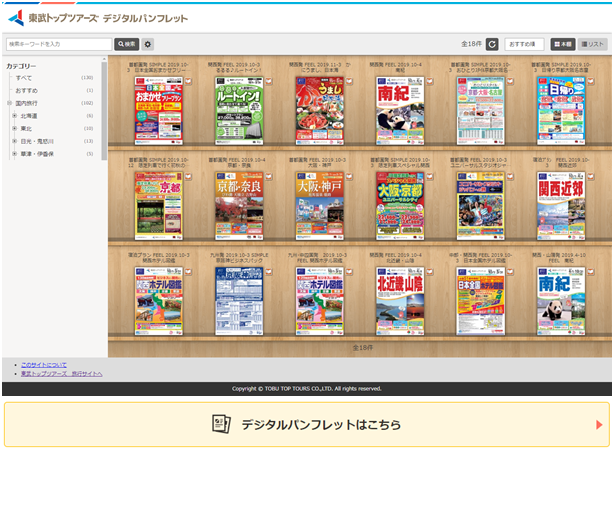Expand the 北海道 category node

point(14,116)
